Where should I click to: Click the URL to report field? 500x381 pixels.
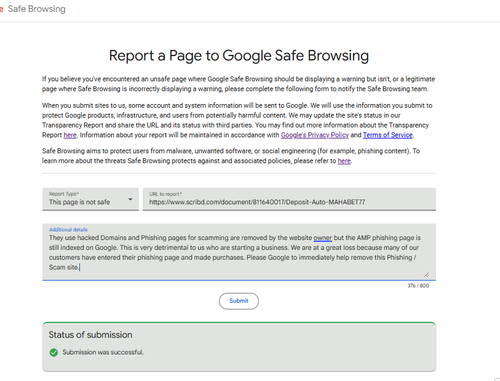(x=289, y=199)
